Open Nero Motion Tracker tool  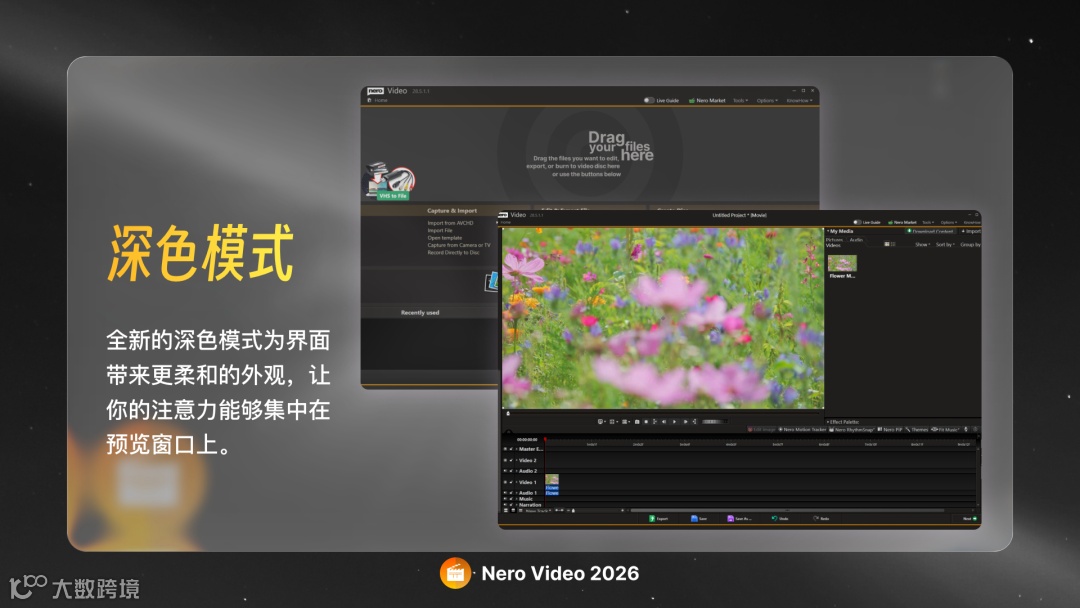[802, 430]
